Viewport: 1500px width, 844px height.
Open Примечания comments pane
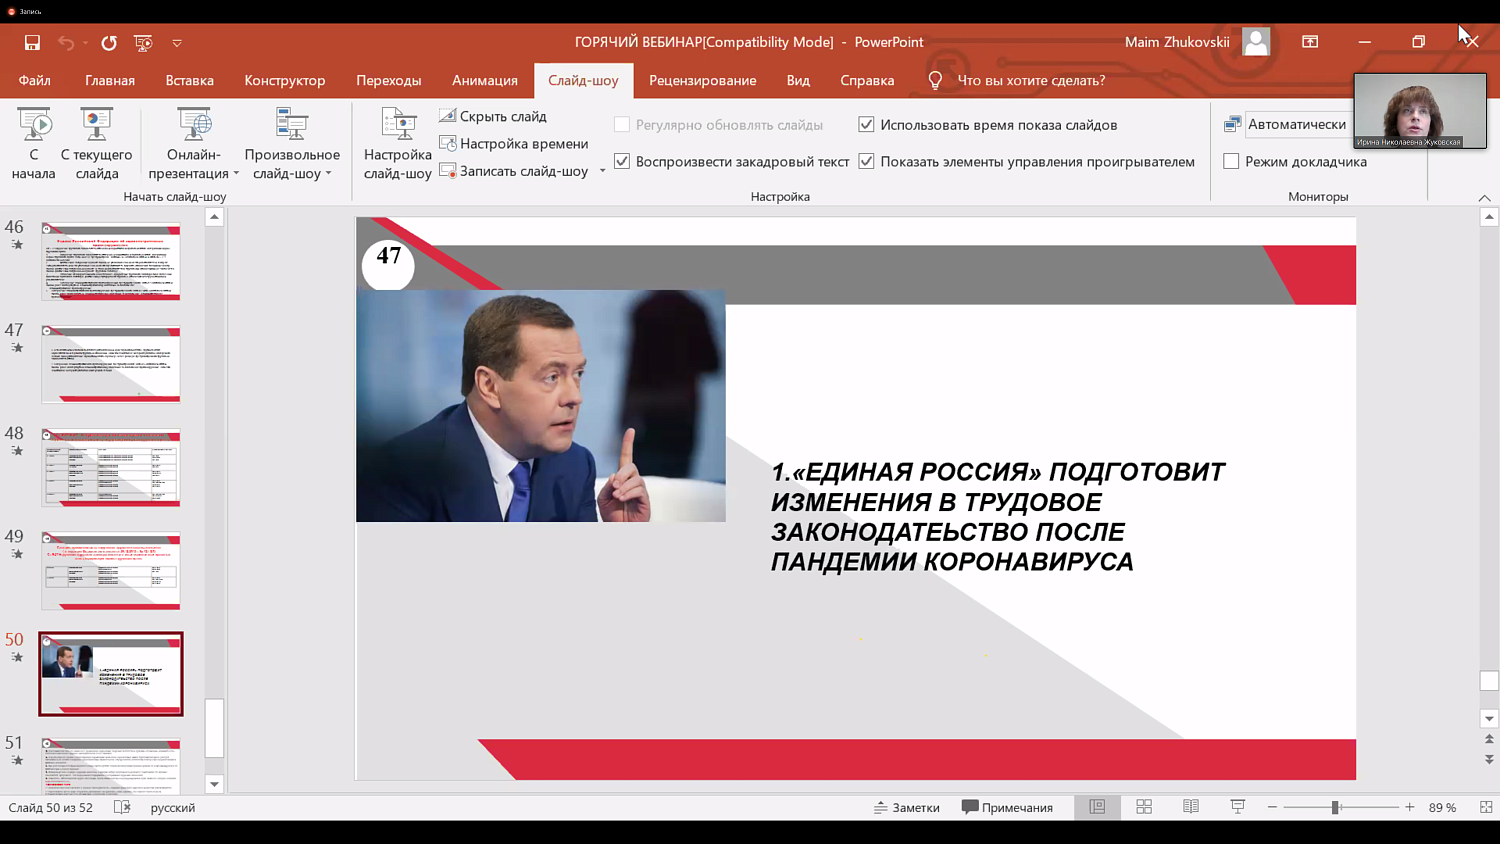pos(1007,808)
